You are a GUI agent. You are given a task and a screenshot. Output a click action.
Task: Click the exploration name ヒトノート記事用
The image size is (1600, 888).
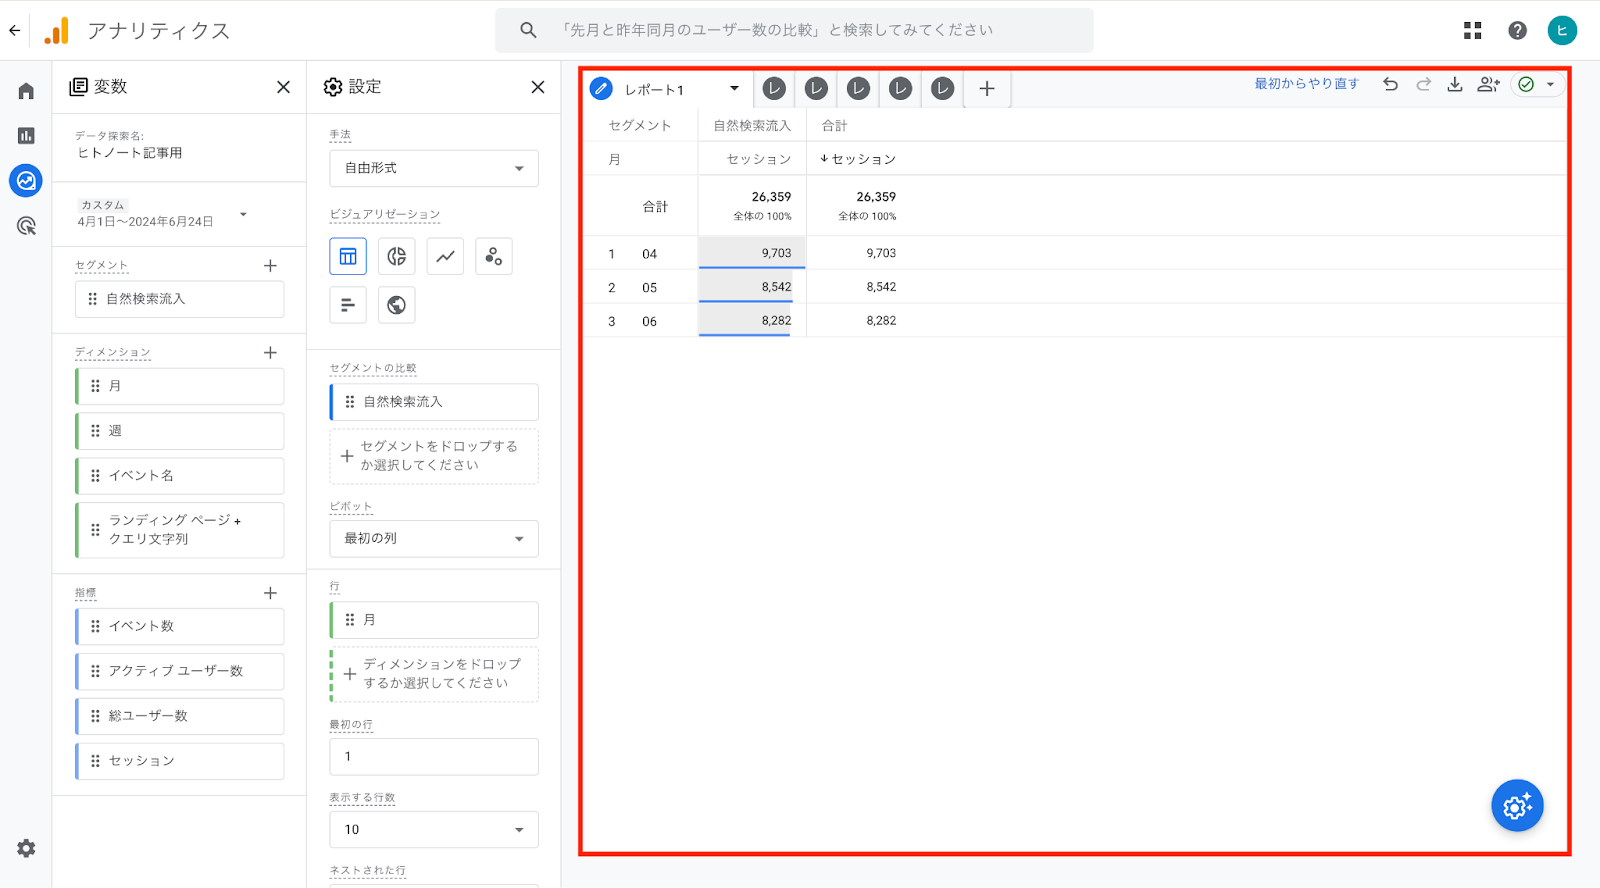coord(130,153)
